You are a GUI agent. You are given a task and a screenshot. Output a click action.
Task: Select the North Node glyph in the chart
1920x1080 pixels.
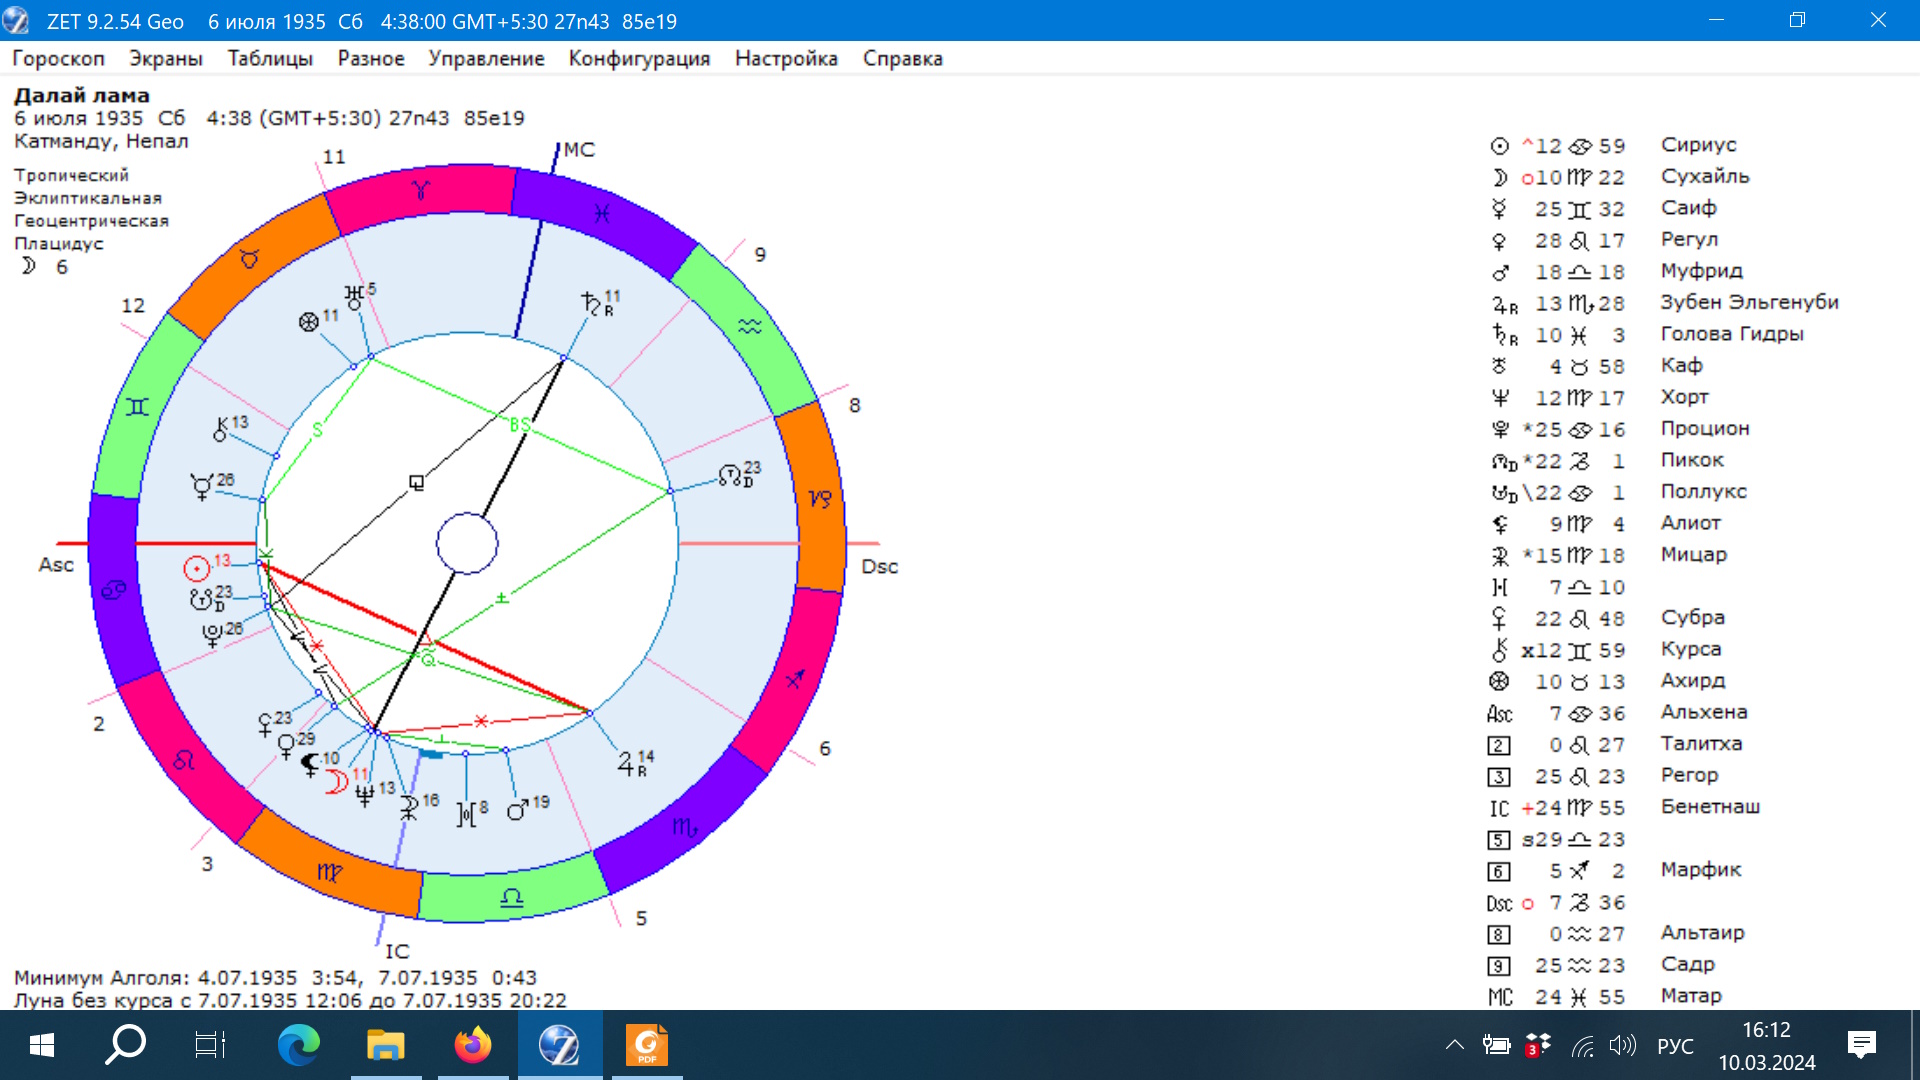click(x=730, y=475)
